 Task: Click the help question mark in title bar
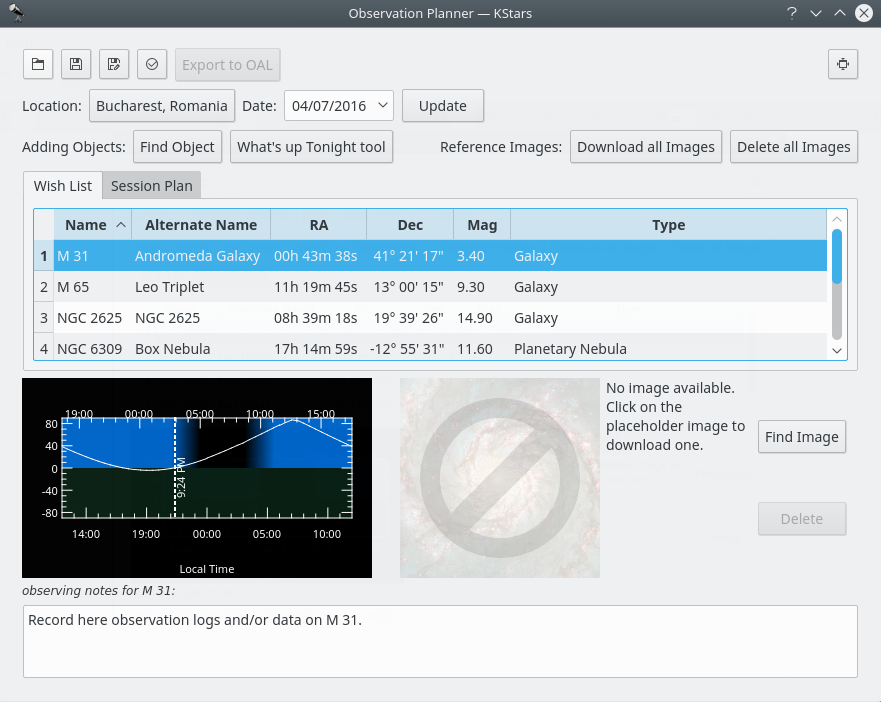click(791, 13)
